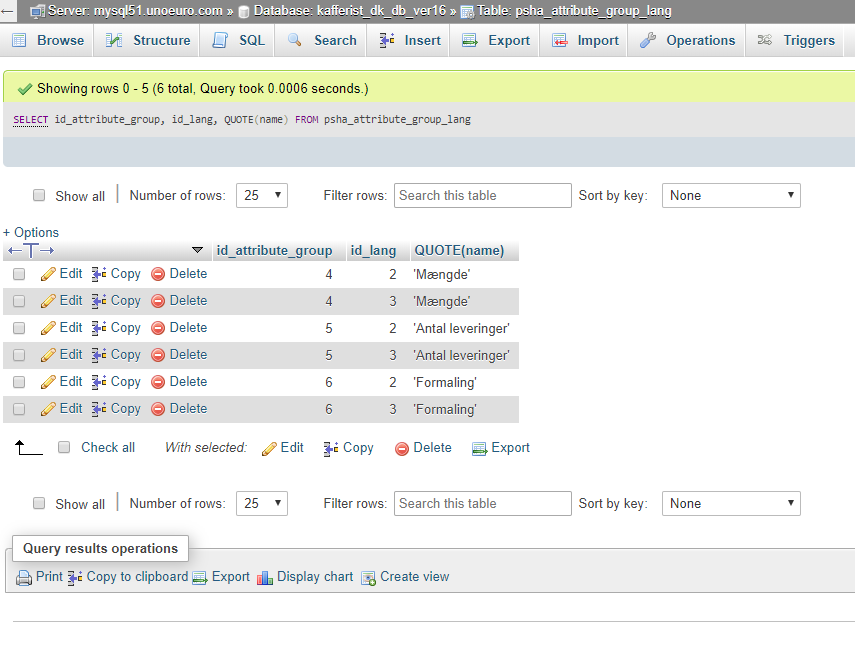The height and width of the screenshot is (665, 855).
Task: Click the Copy to clipboard icon
Action: pos(75,577)
